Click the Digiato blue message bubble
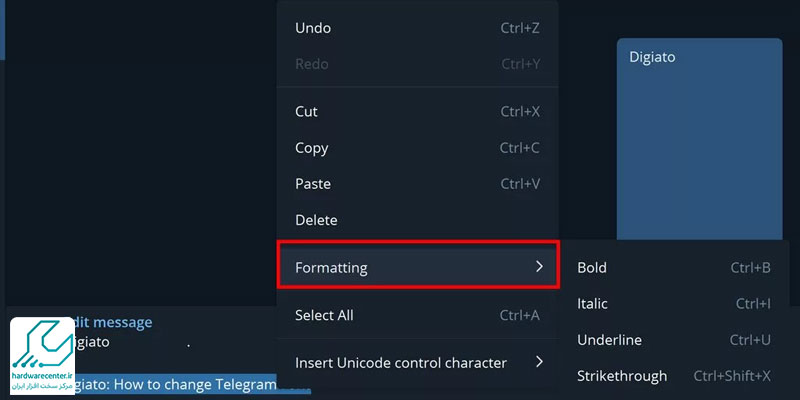 pos(699,139)
